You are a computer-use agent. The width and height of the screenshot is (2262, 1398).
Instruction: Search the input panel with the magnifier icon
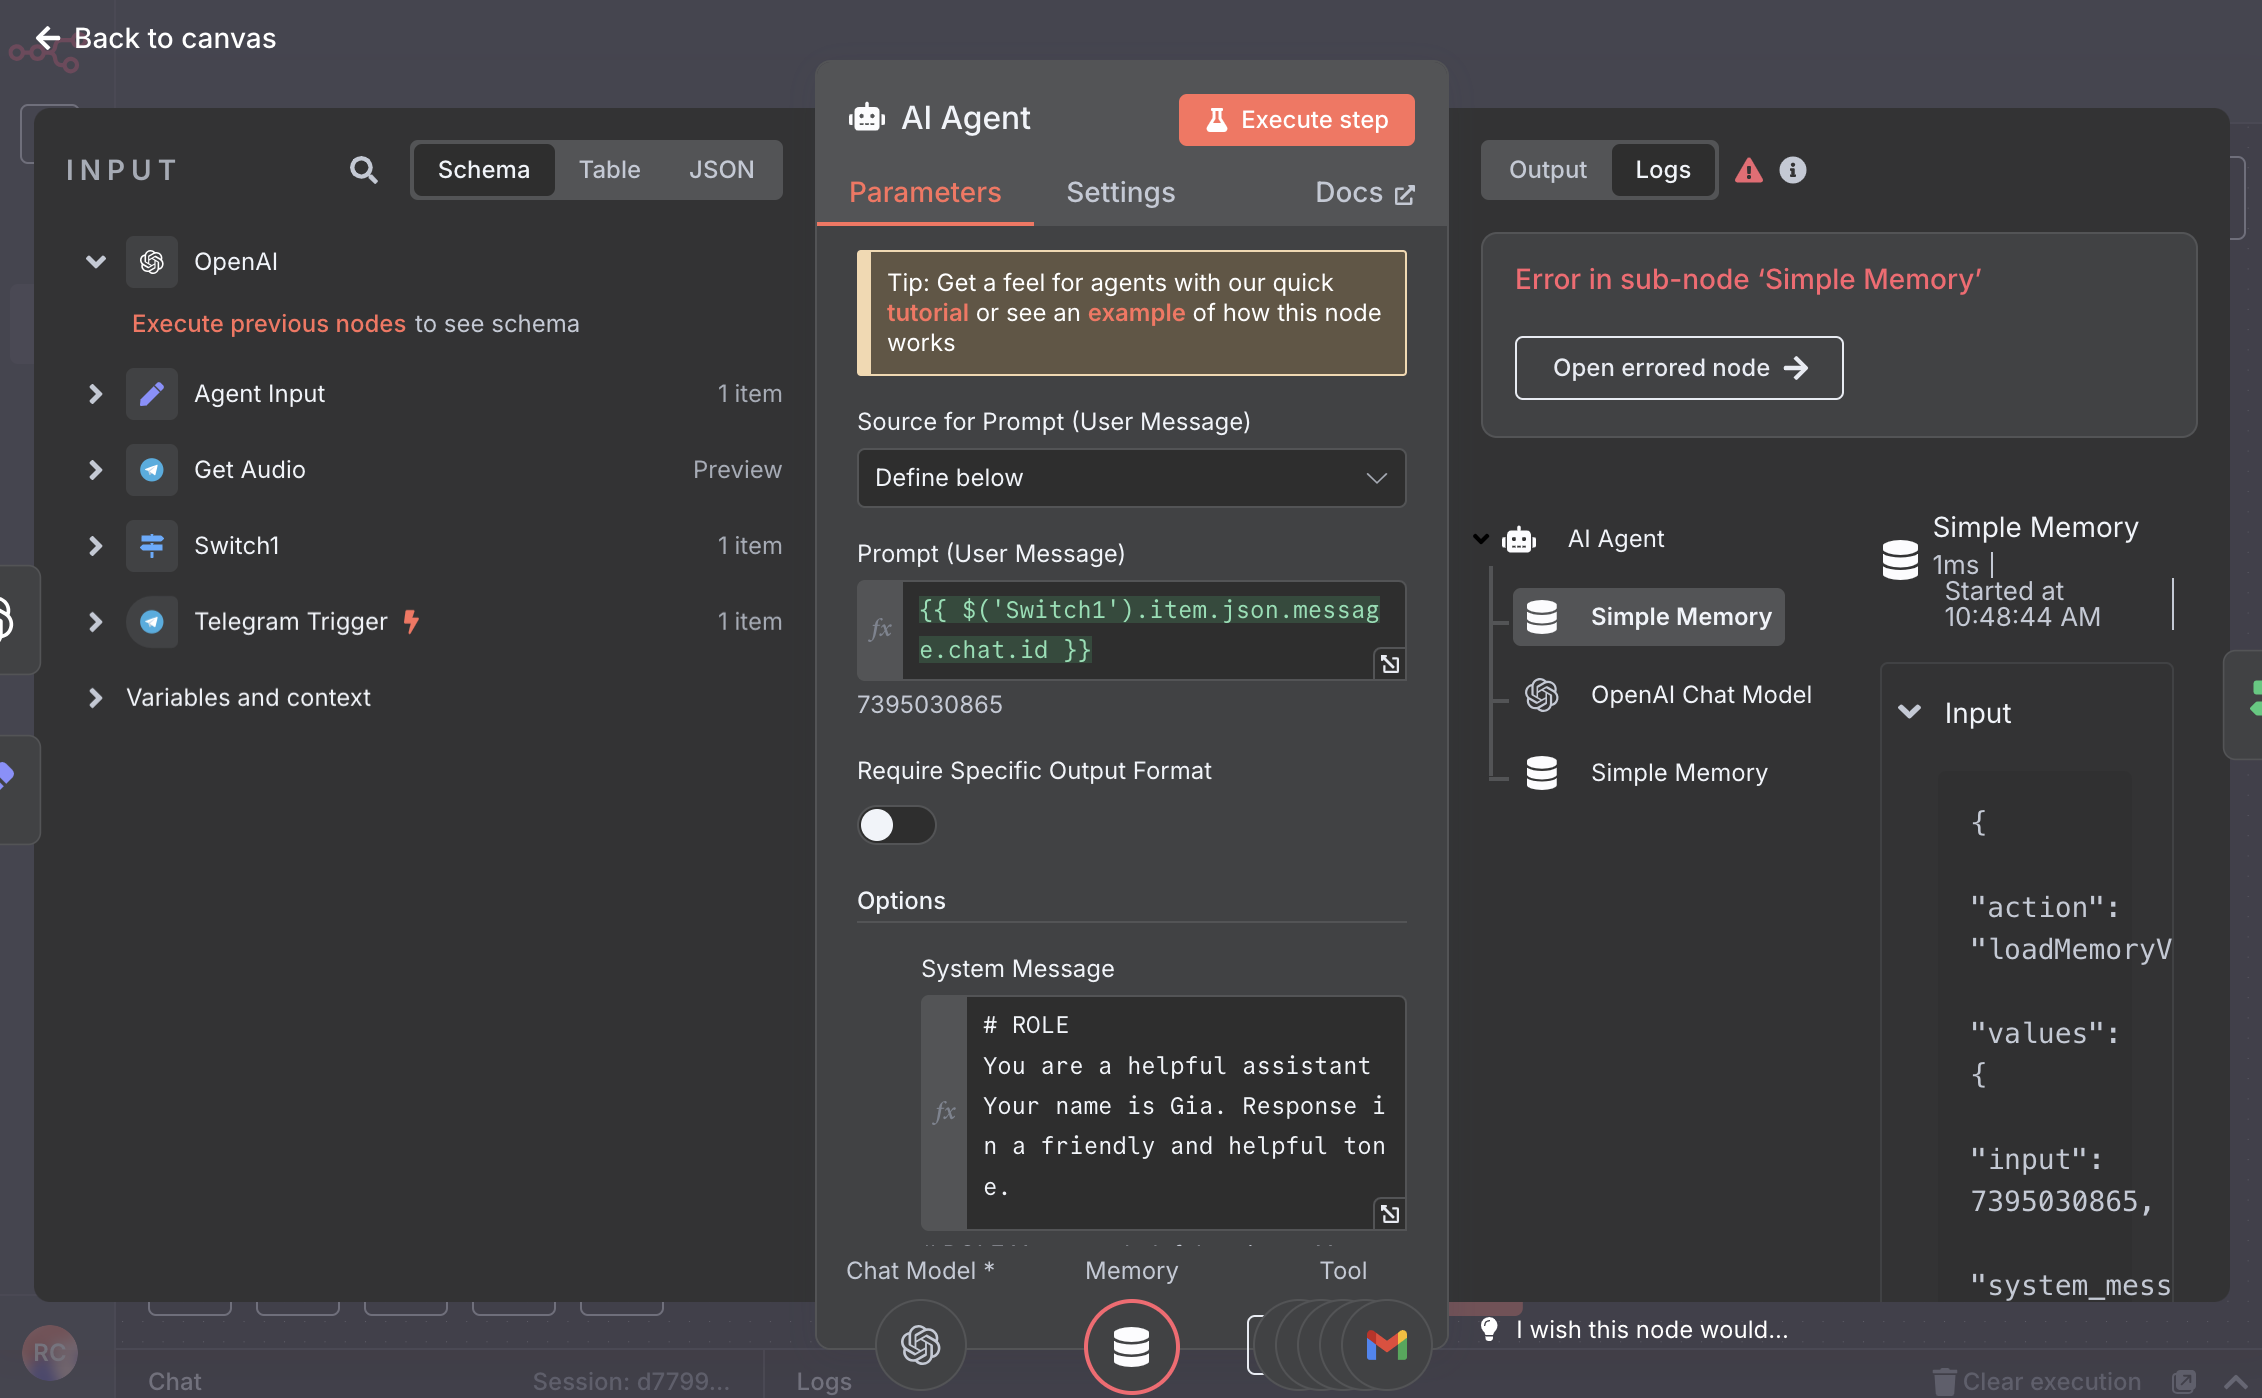[x=363, y=170]
